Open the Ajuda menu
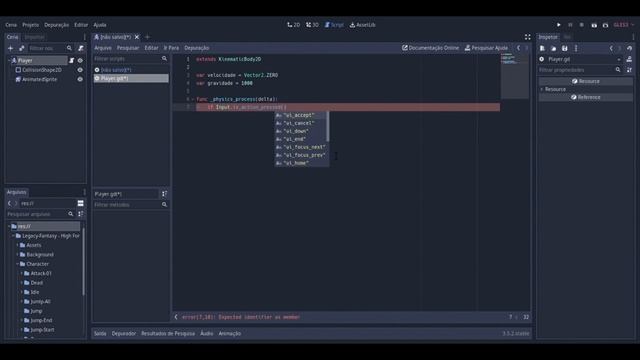The image size is (640, 360). click(x=100, y=25)
